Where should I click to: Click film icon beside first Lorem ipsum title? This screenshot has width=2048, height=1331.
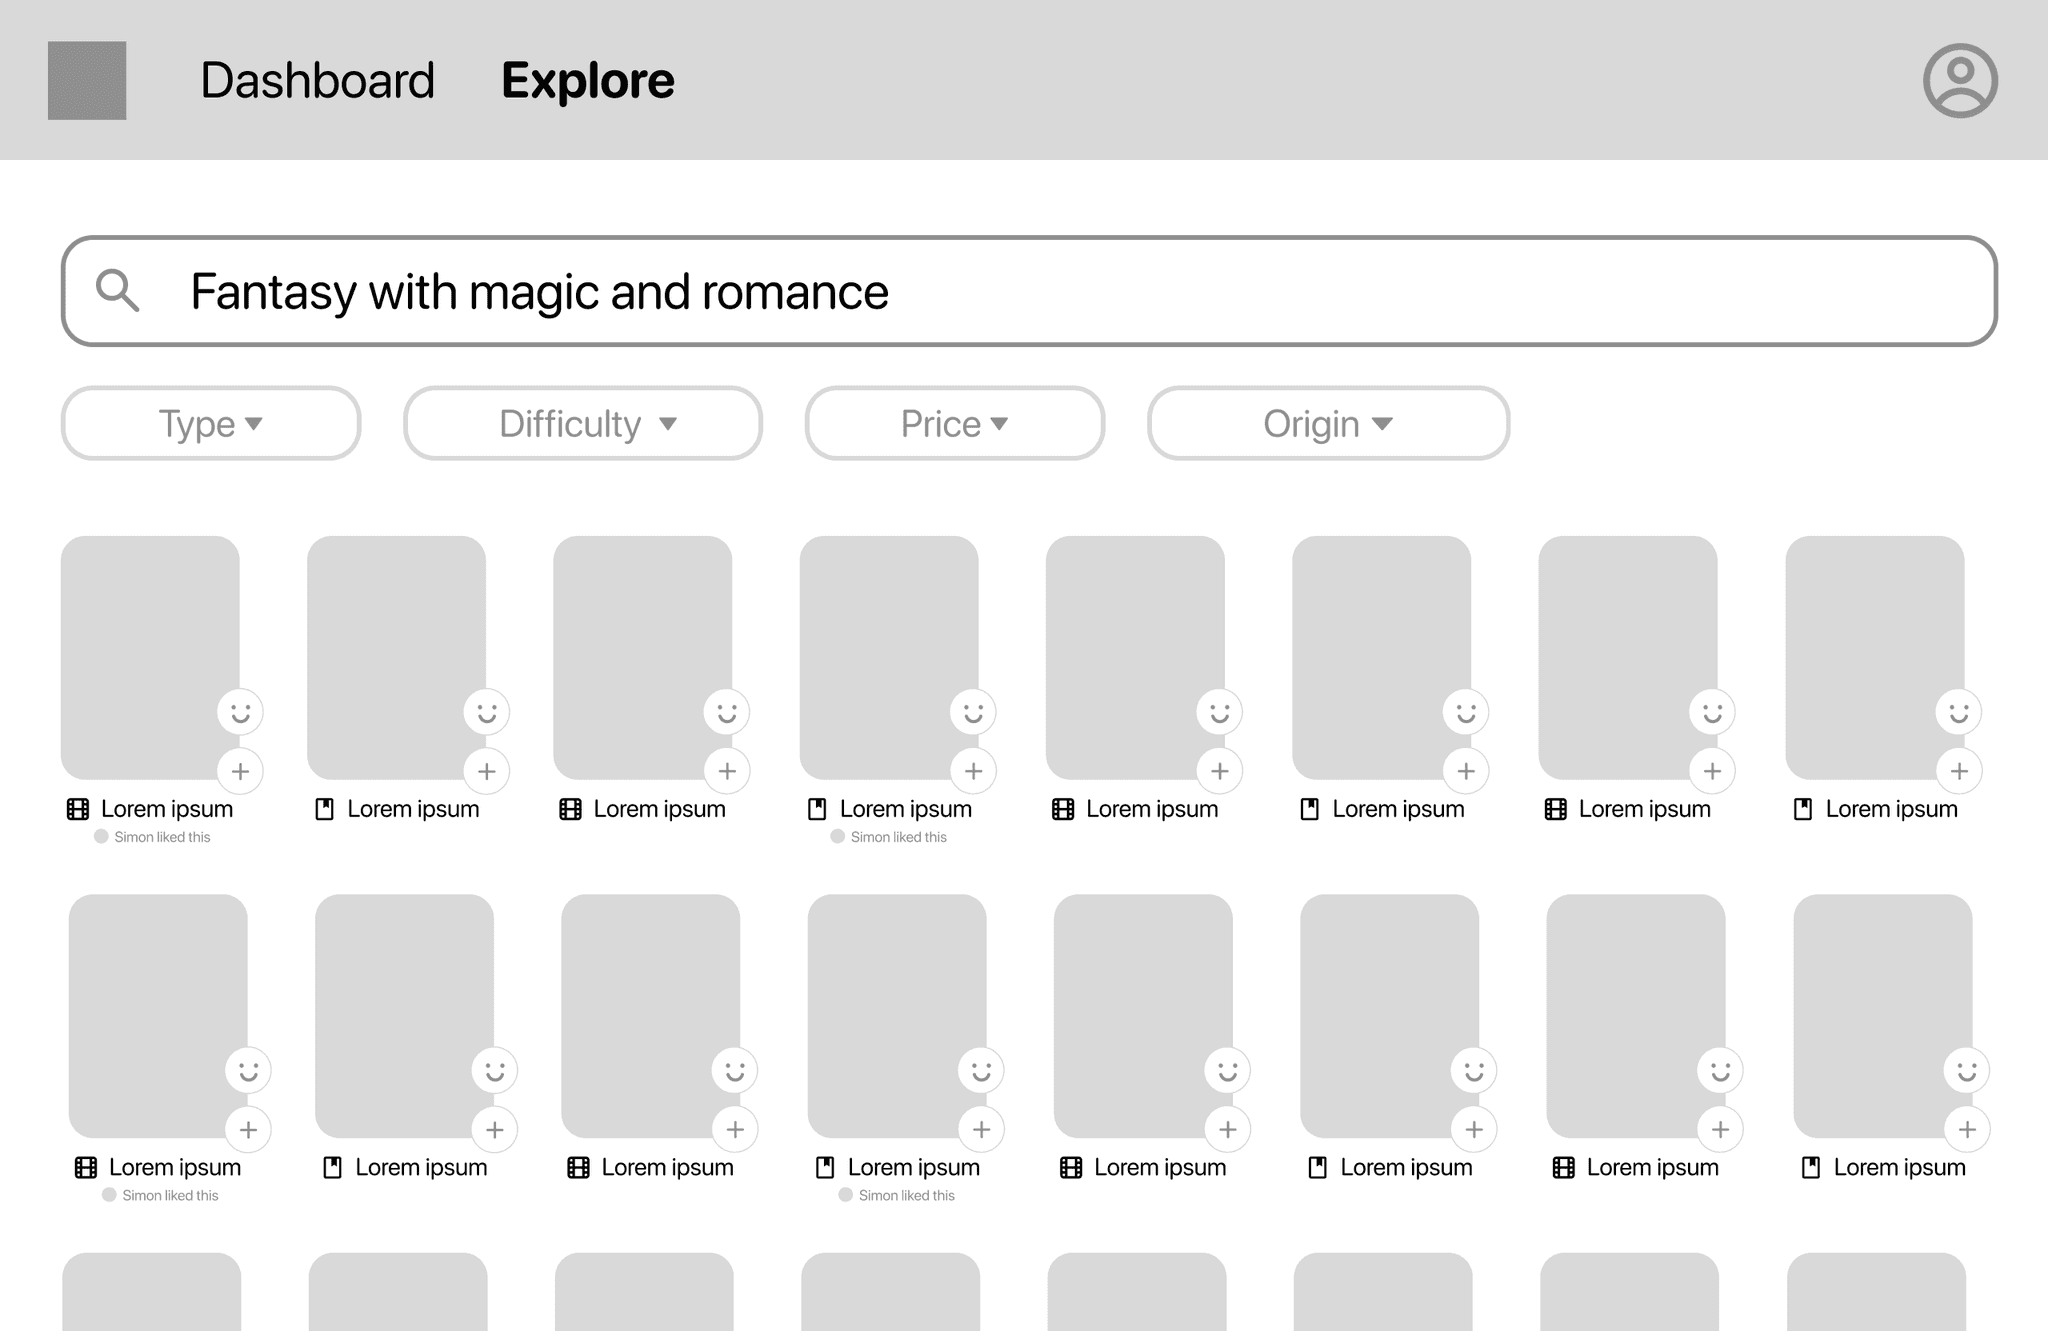[x=78, y=809]
